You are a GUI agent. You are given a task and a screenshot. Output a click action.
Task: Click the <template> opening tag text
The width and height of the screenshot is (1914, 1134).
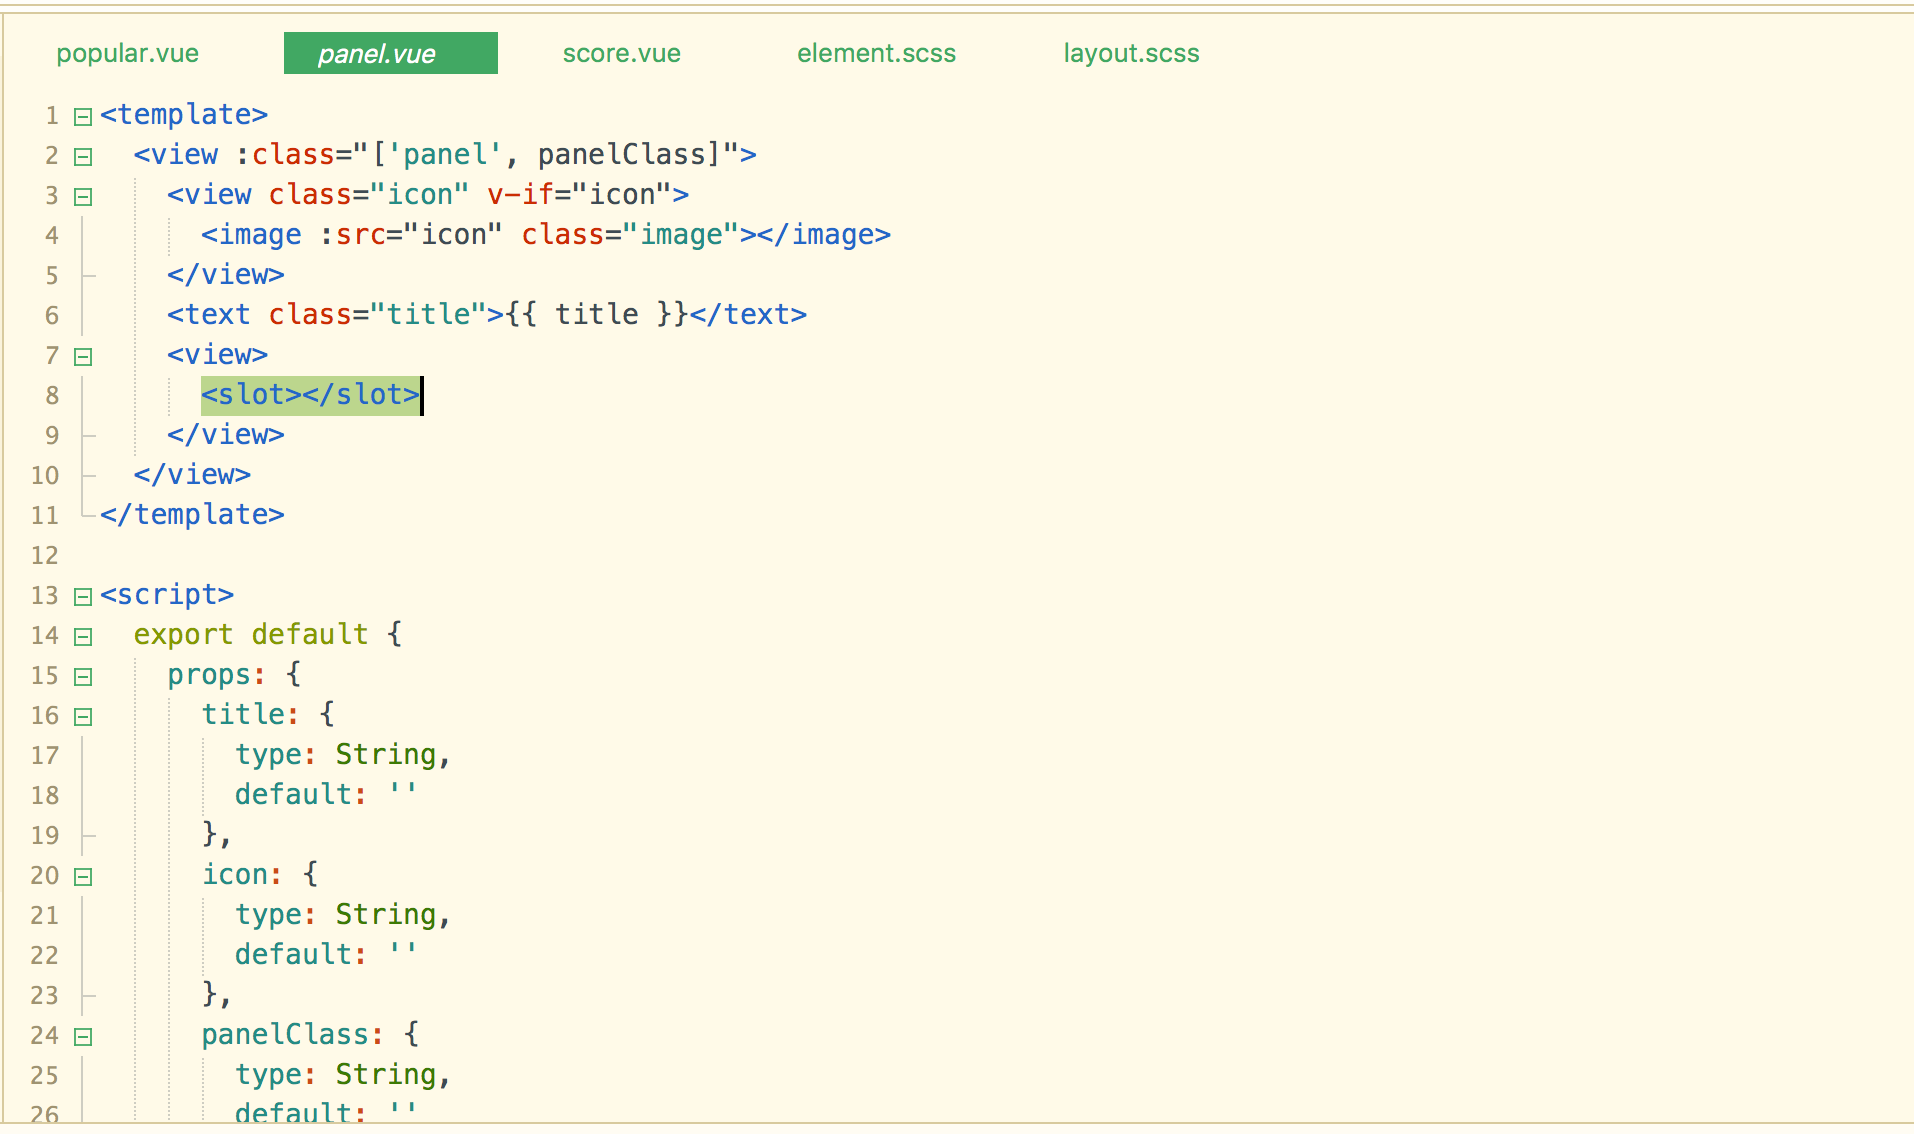184,115
